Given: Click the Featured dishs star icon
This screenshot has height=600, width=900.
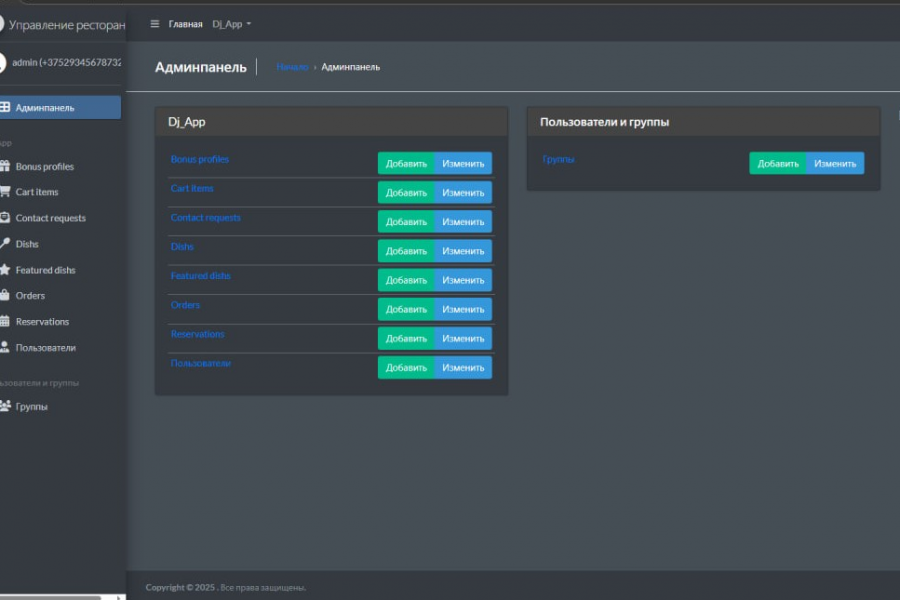Looking at the screenshot, I should click(5, 269).
